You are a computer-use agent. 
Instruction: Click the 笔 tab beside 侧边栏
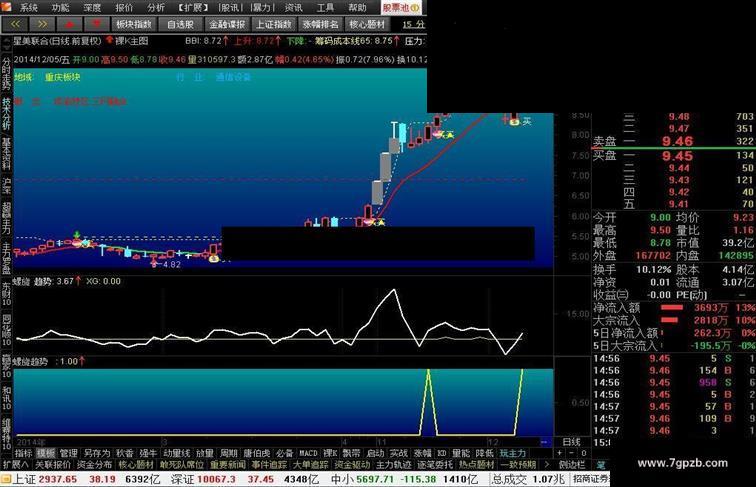pos(600,465)
